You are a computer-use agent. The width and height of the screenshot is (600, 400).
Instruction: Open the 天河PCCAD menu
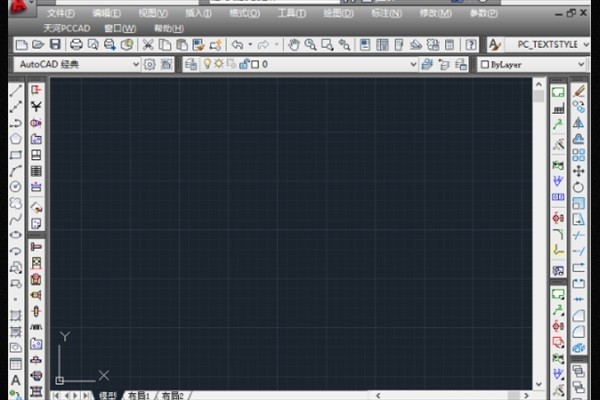click(67, 28)
